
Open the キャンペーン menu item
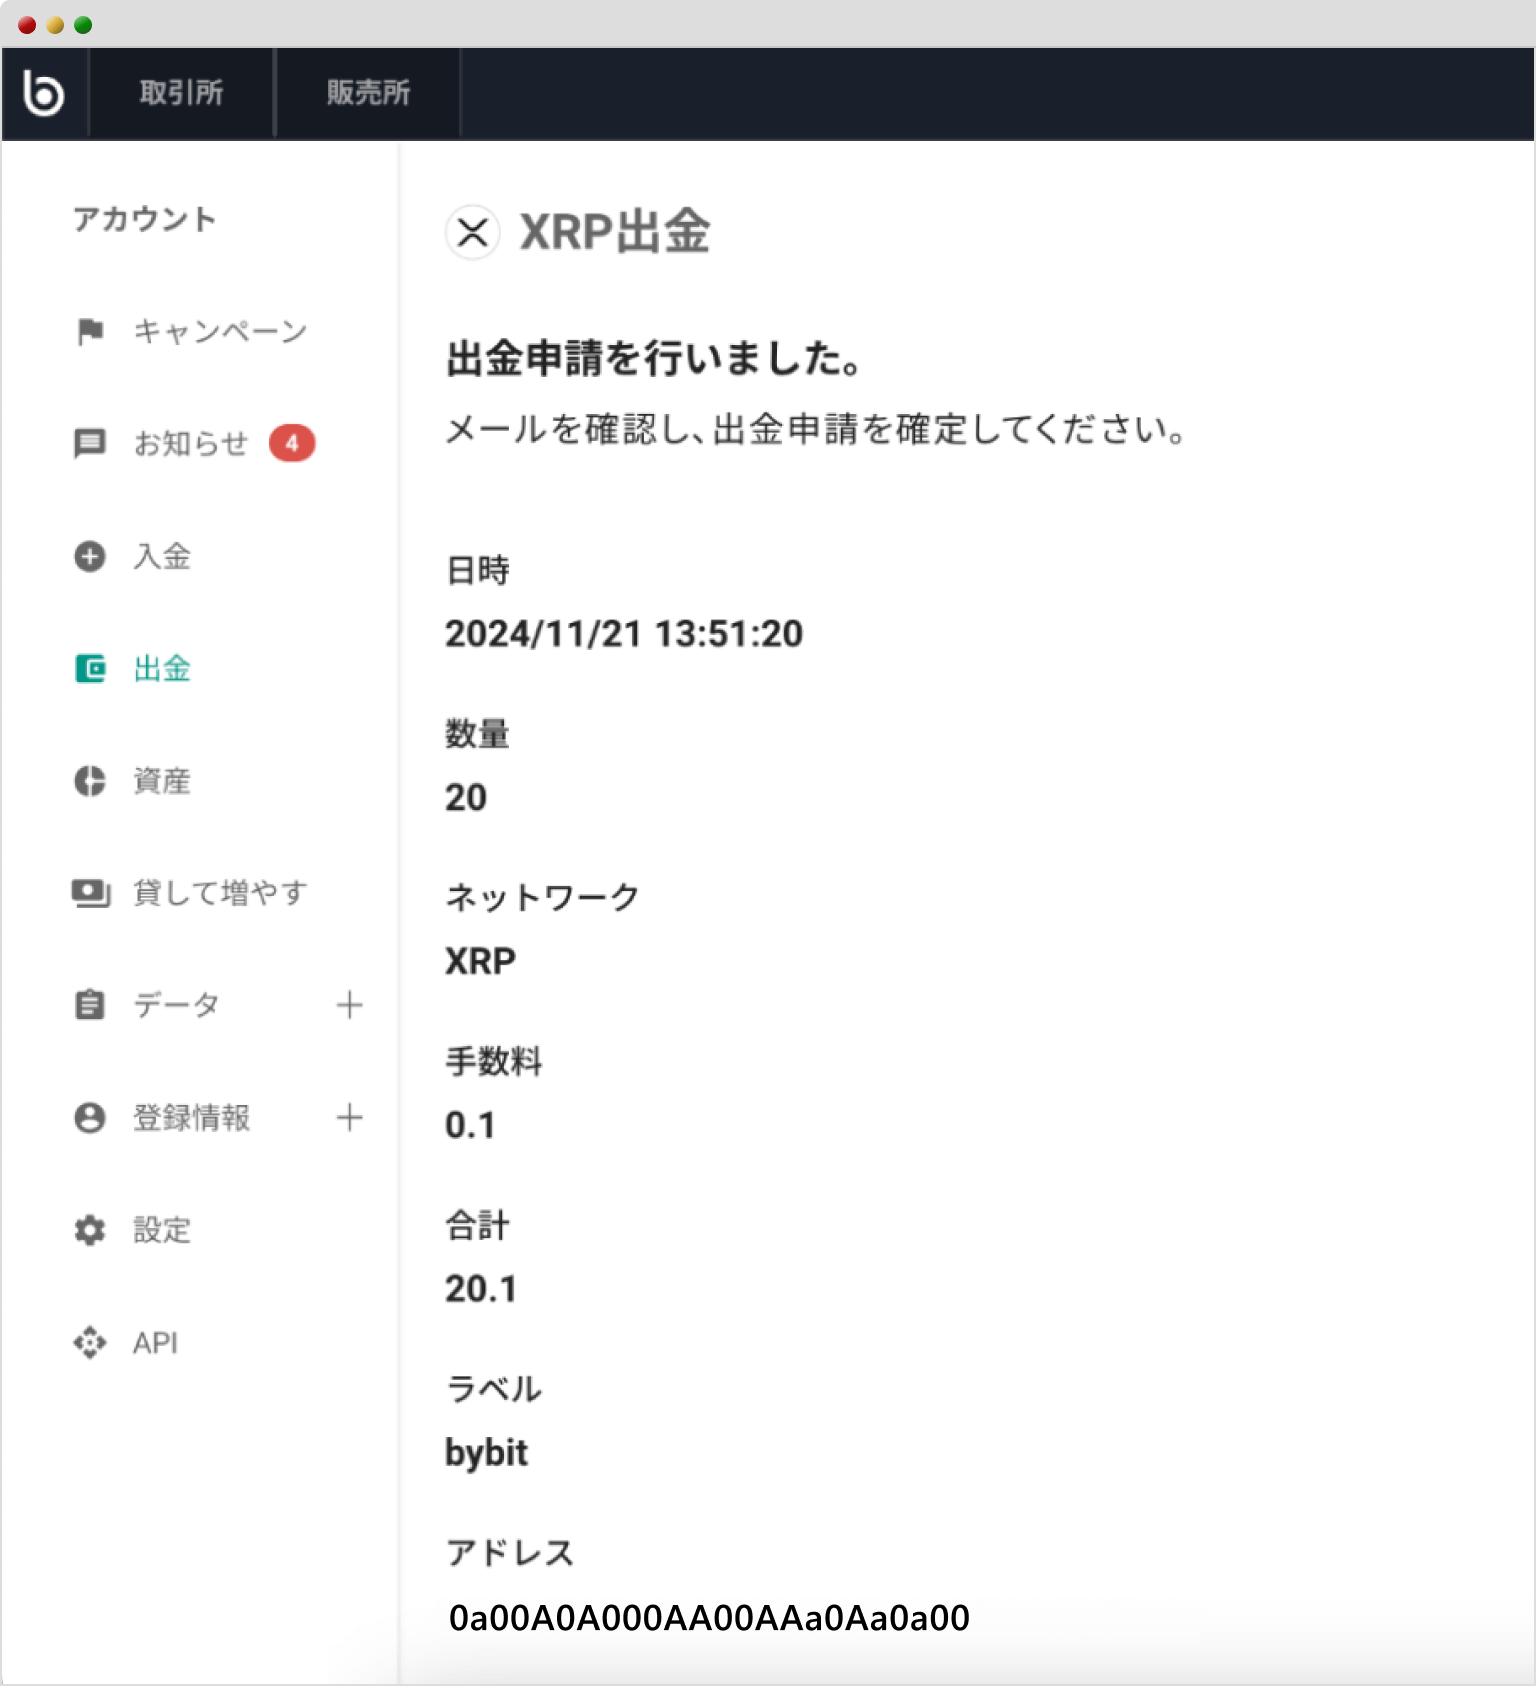[x=220, y=331]
